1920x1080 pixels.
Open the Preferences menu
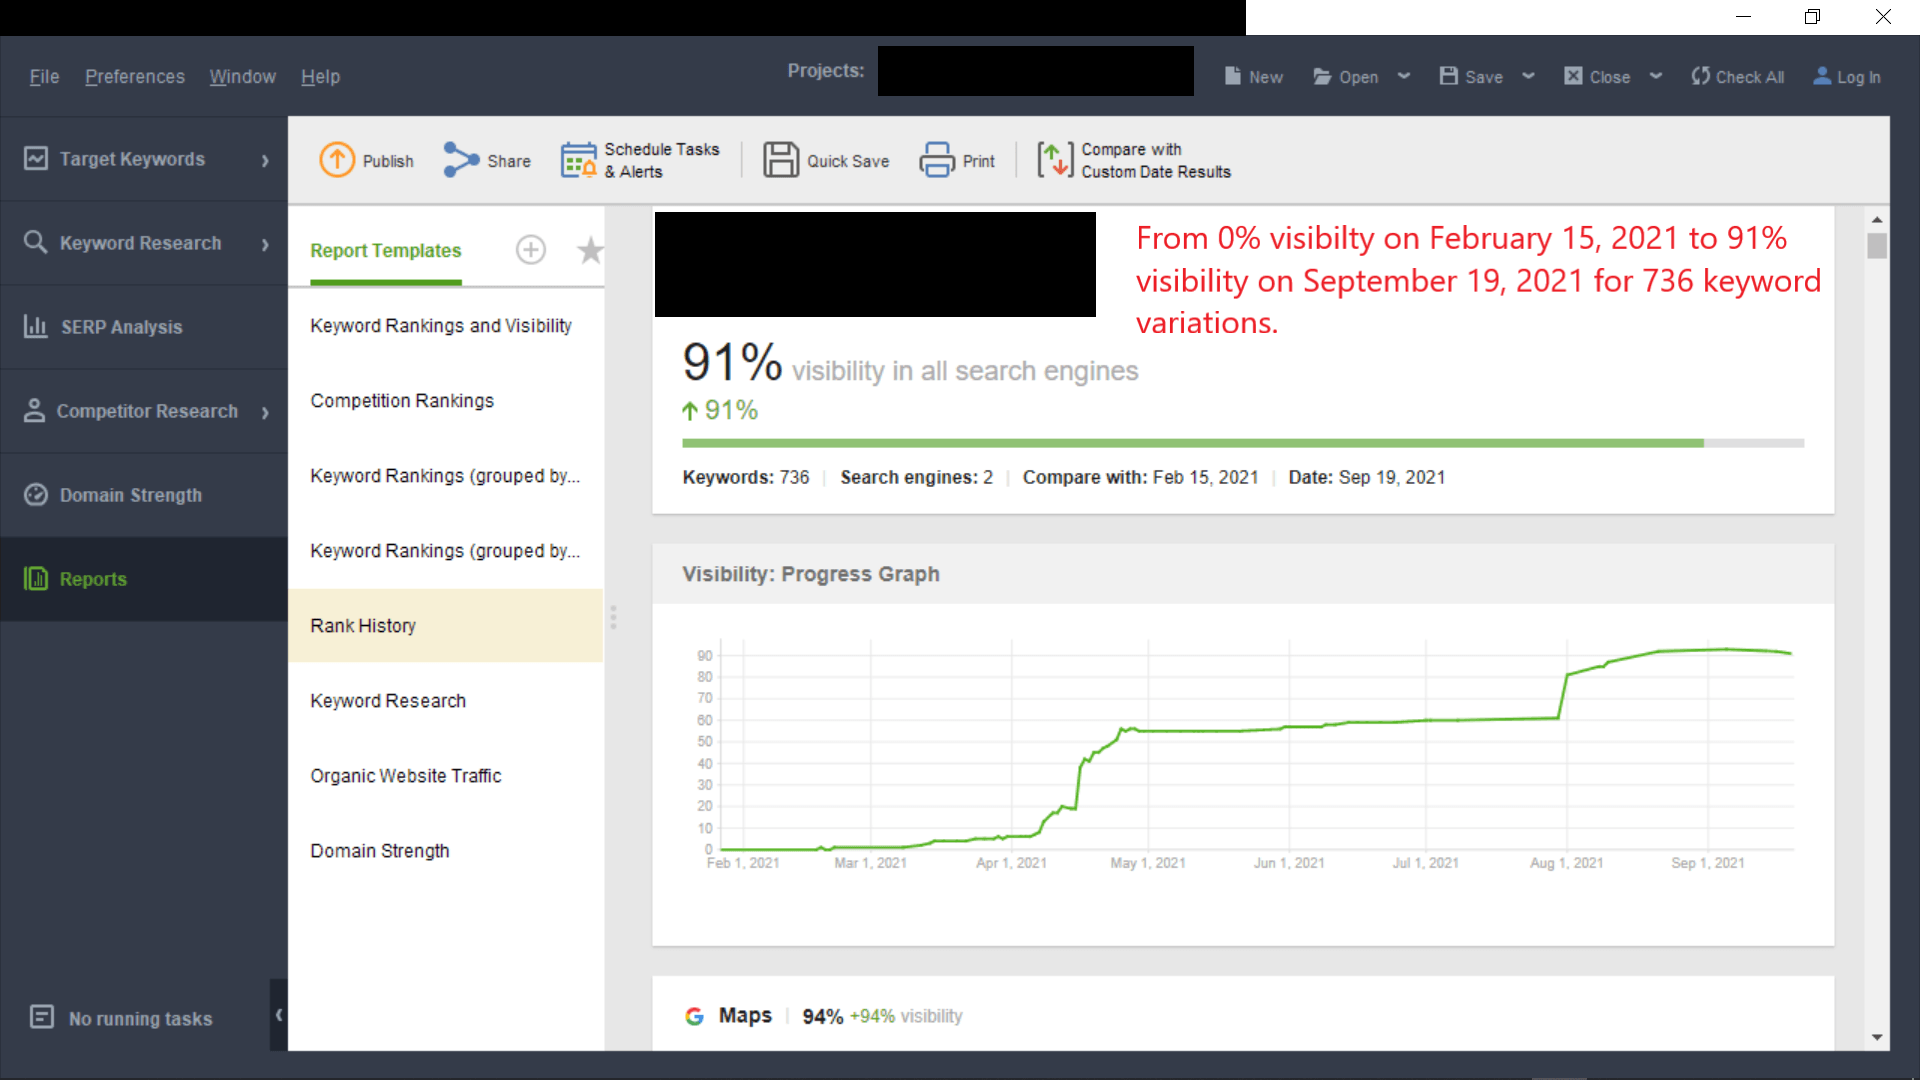(135, 77)
